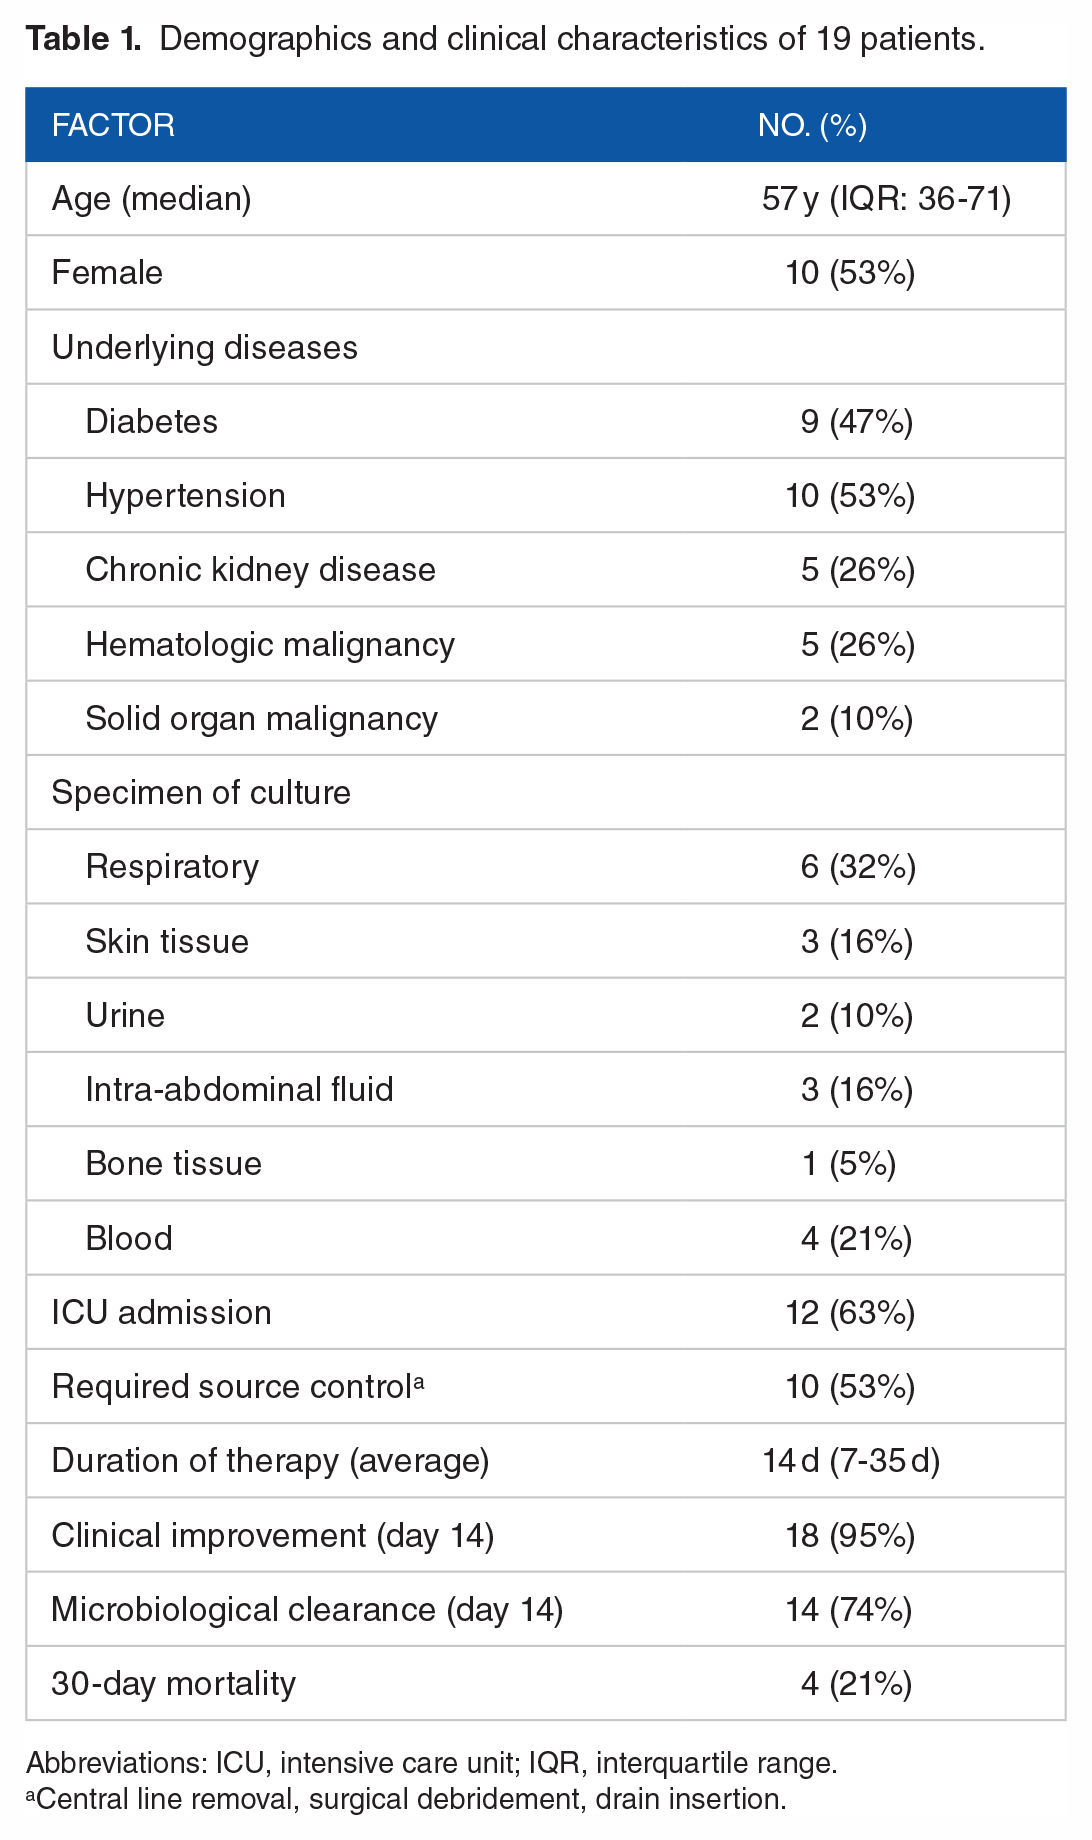Select the Diabetes 9 (47%) value
The height and width of the screenshot is (1840, 1092).
tap(857, 422)
